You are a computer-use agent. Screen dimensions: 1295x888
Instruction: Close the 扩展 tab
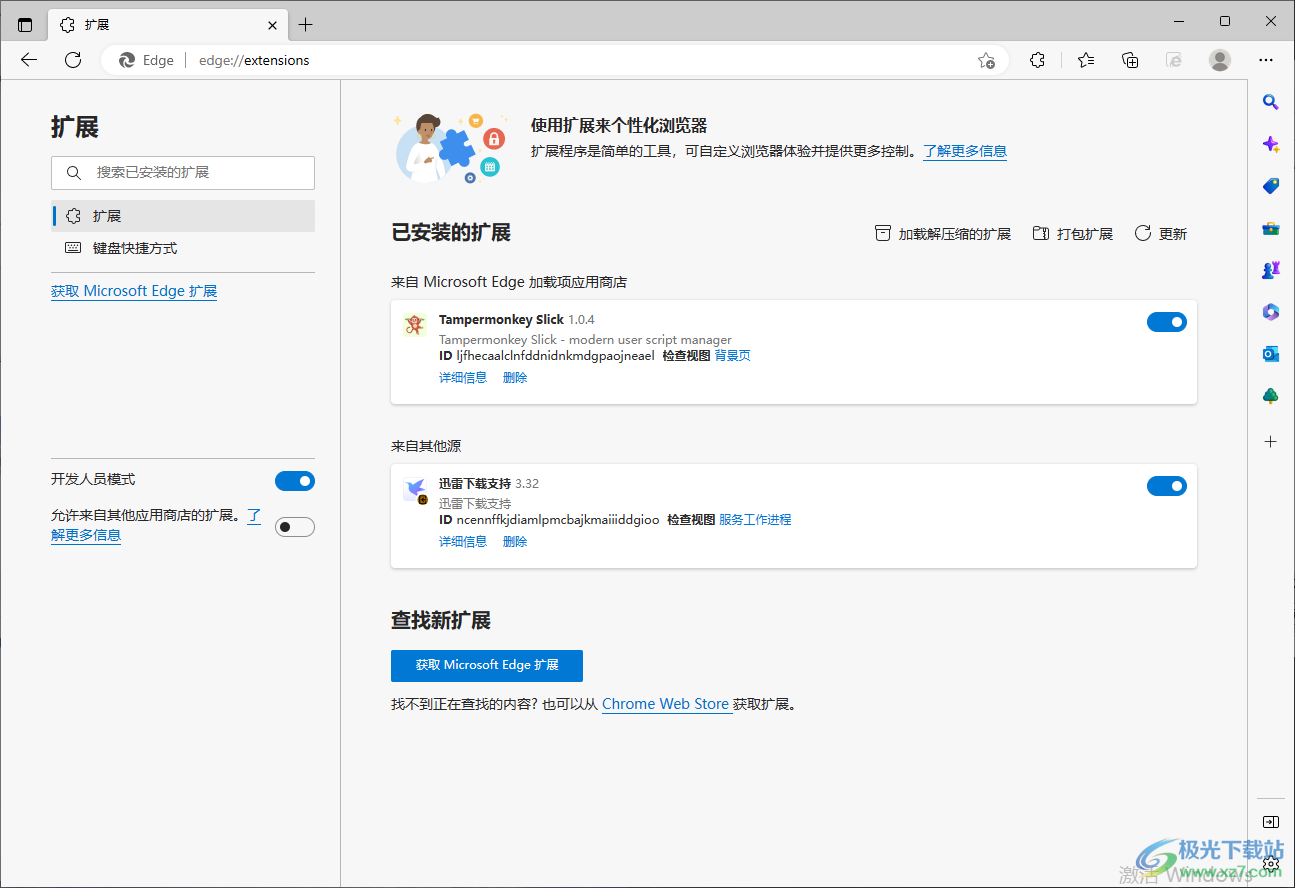tap(272, 24)
